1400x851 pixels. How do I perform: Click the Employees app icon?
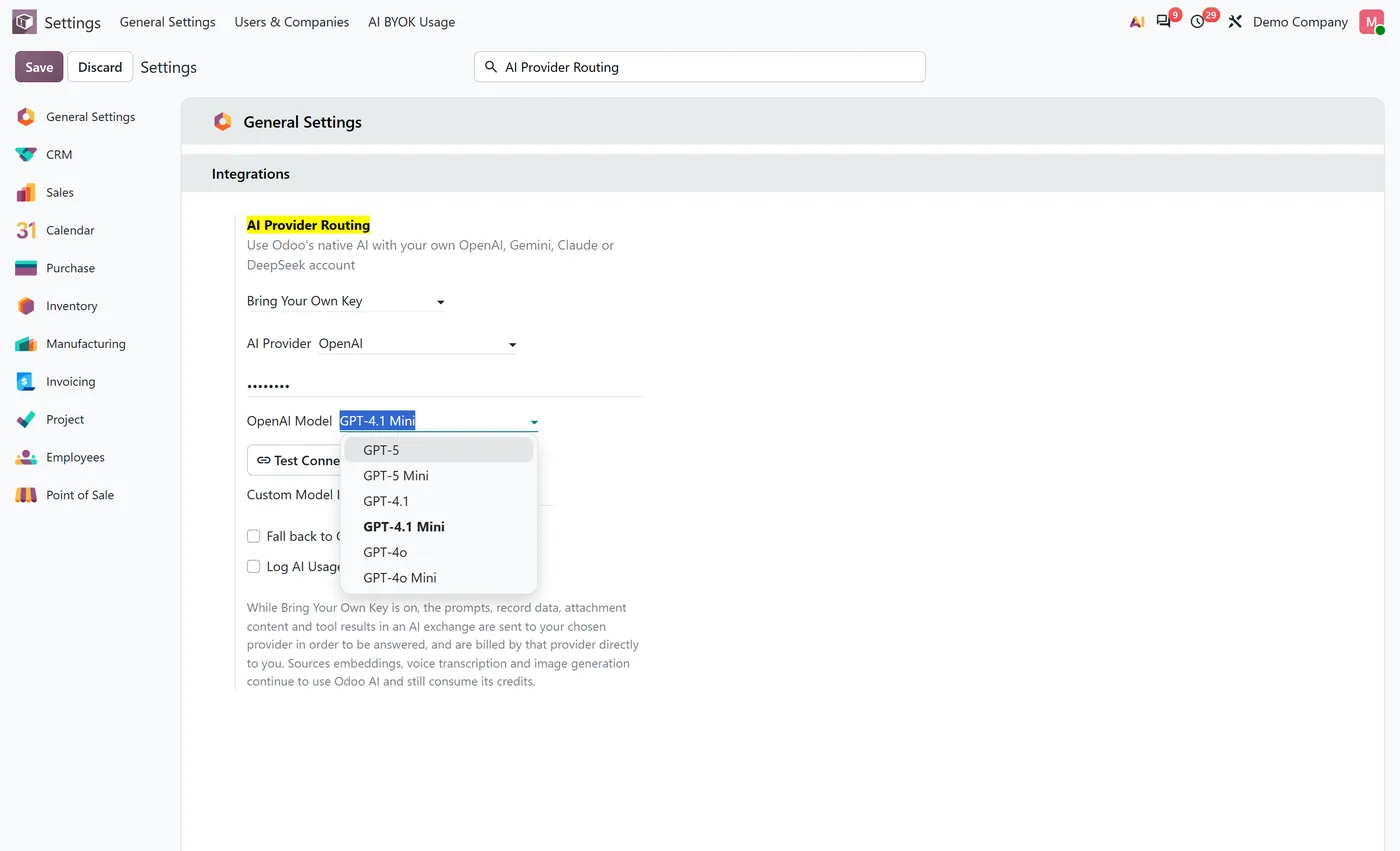coord(26,457)
